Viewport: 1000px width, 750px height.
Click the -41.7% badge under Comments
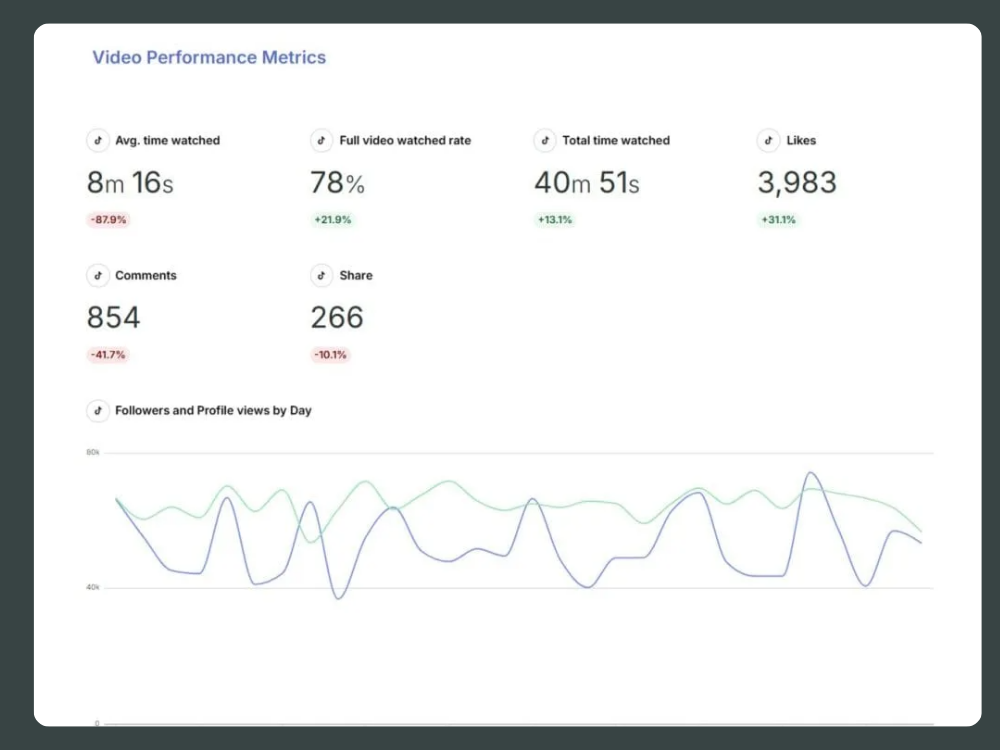(108, 355)
